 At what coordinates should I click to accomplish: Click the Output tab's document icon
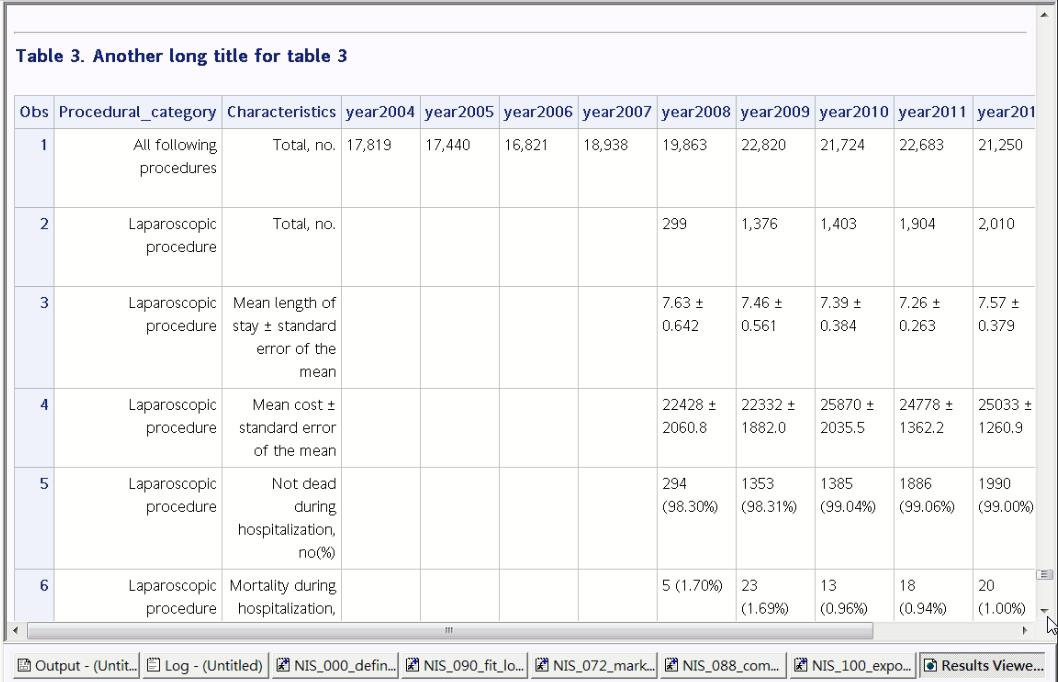(24, 665)
